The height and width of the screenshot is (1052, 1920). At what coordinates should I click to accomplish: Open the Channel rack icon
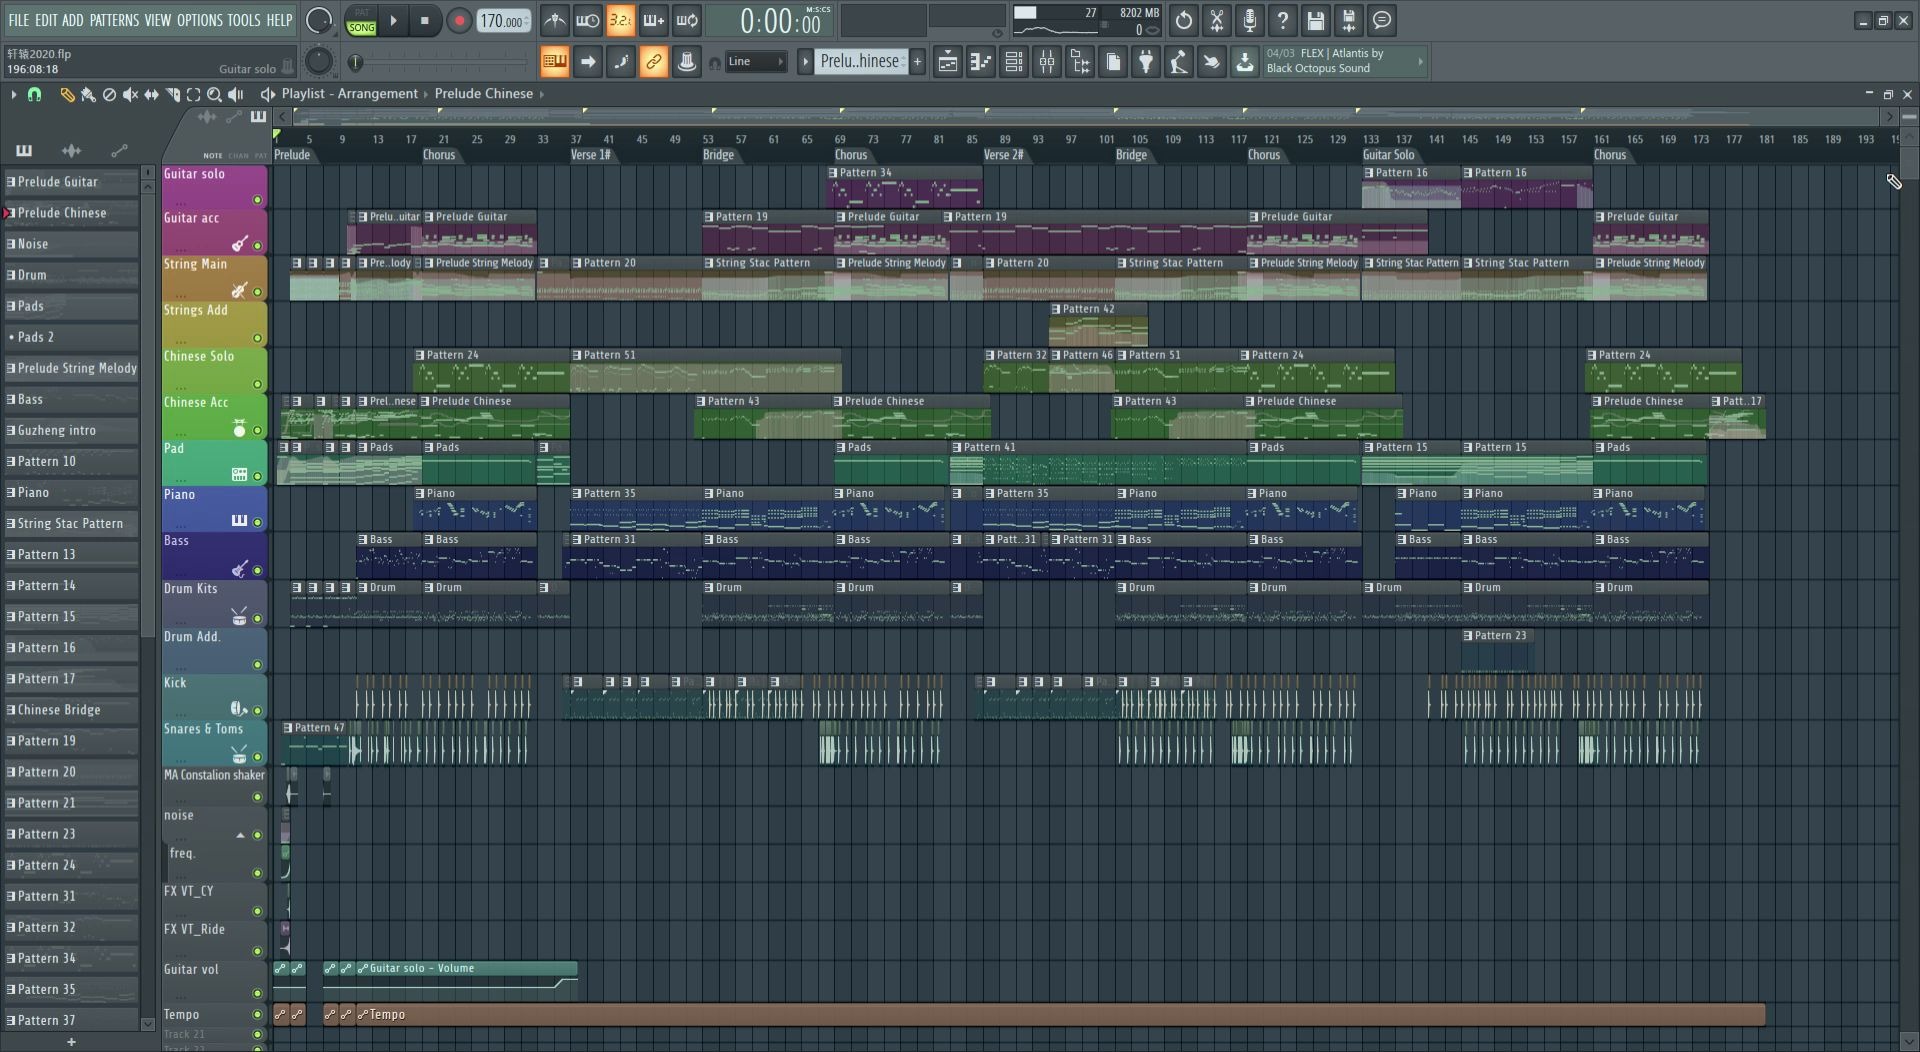(x=1013, y=62)
